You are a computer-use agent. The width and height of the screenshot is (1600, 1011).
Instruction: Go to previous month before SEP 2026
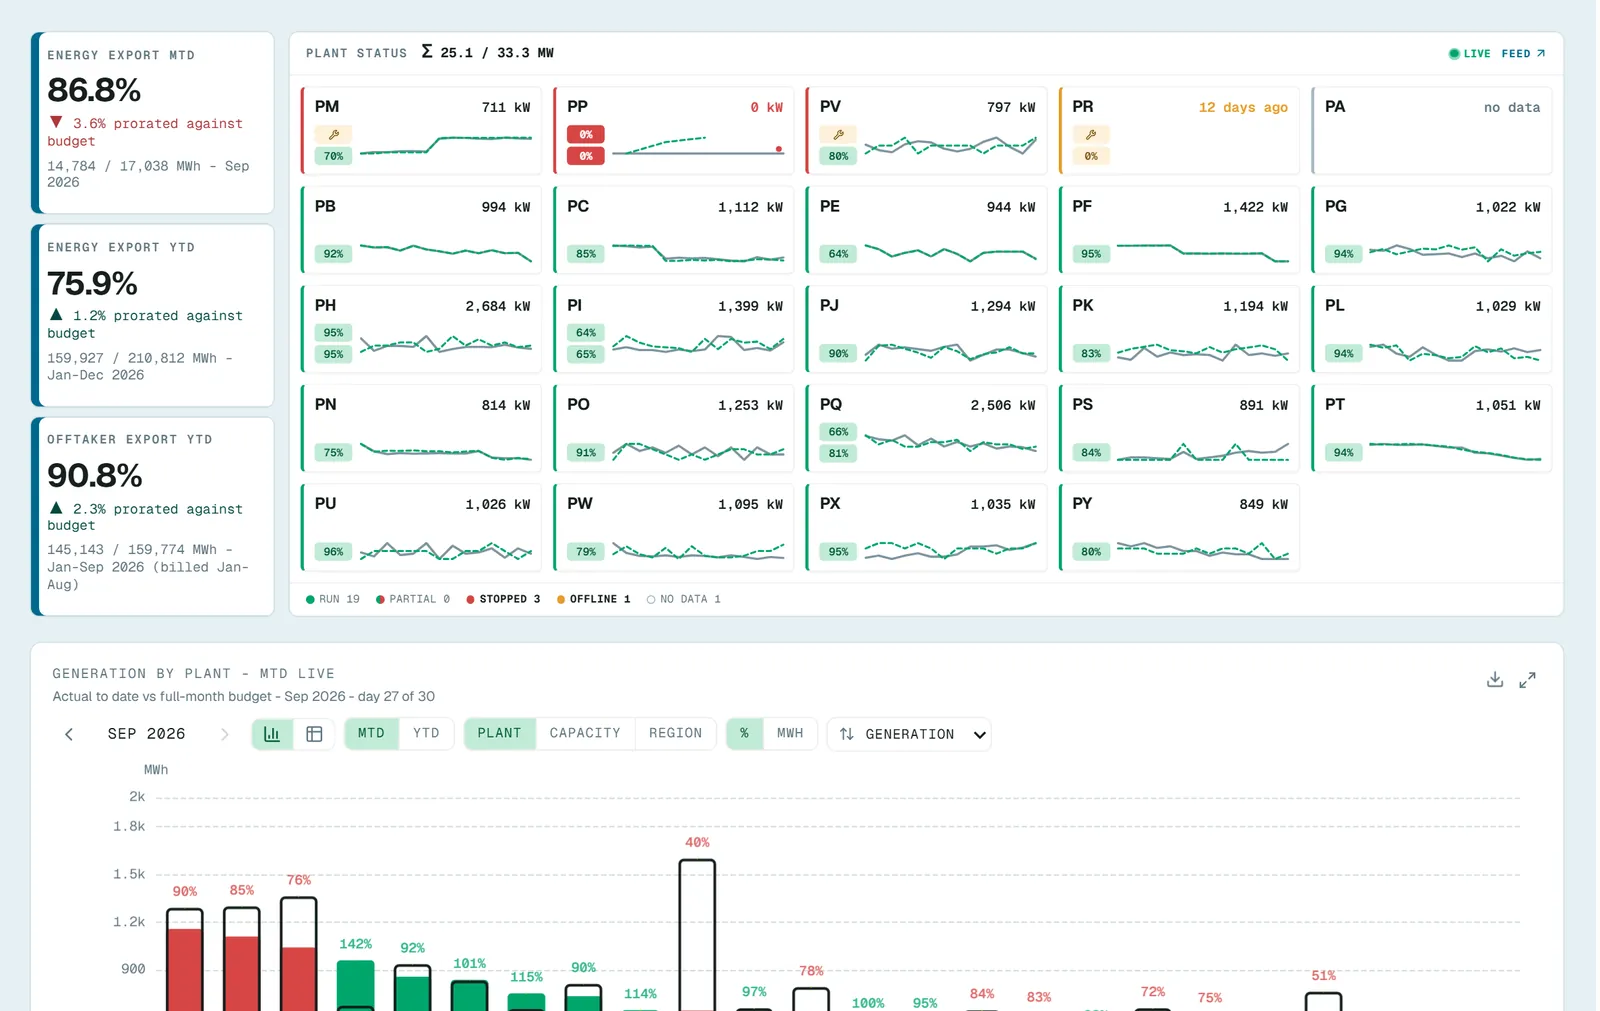(x=69, y=734)
